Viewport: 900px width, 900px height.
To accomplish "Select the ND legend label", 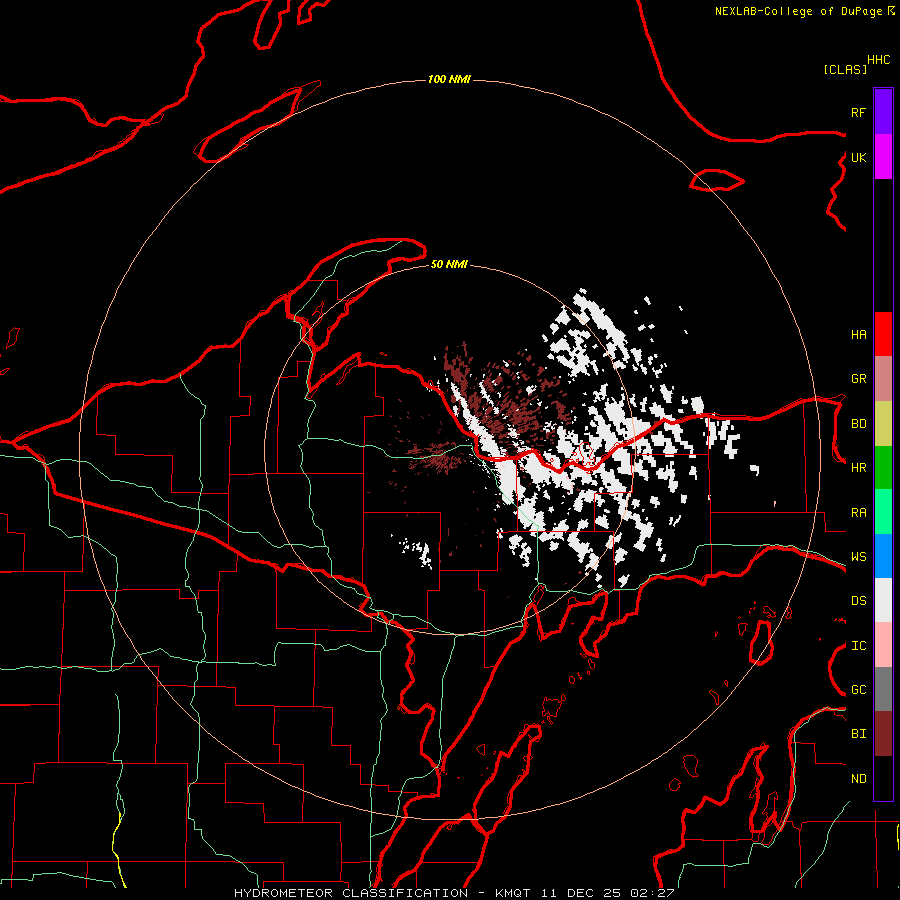I will [x=858, y=779].
